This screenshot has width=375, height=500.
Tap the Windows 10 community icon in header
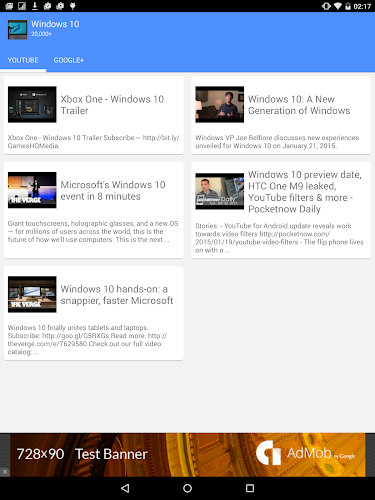click(x=17, y=30)
